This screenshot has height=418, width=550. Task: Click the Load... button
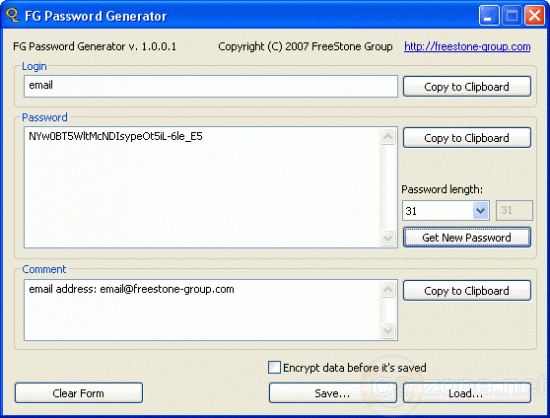click(x=467, y=393)
